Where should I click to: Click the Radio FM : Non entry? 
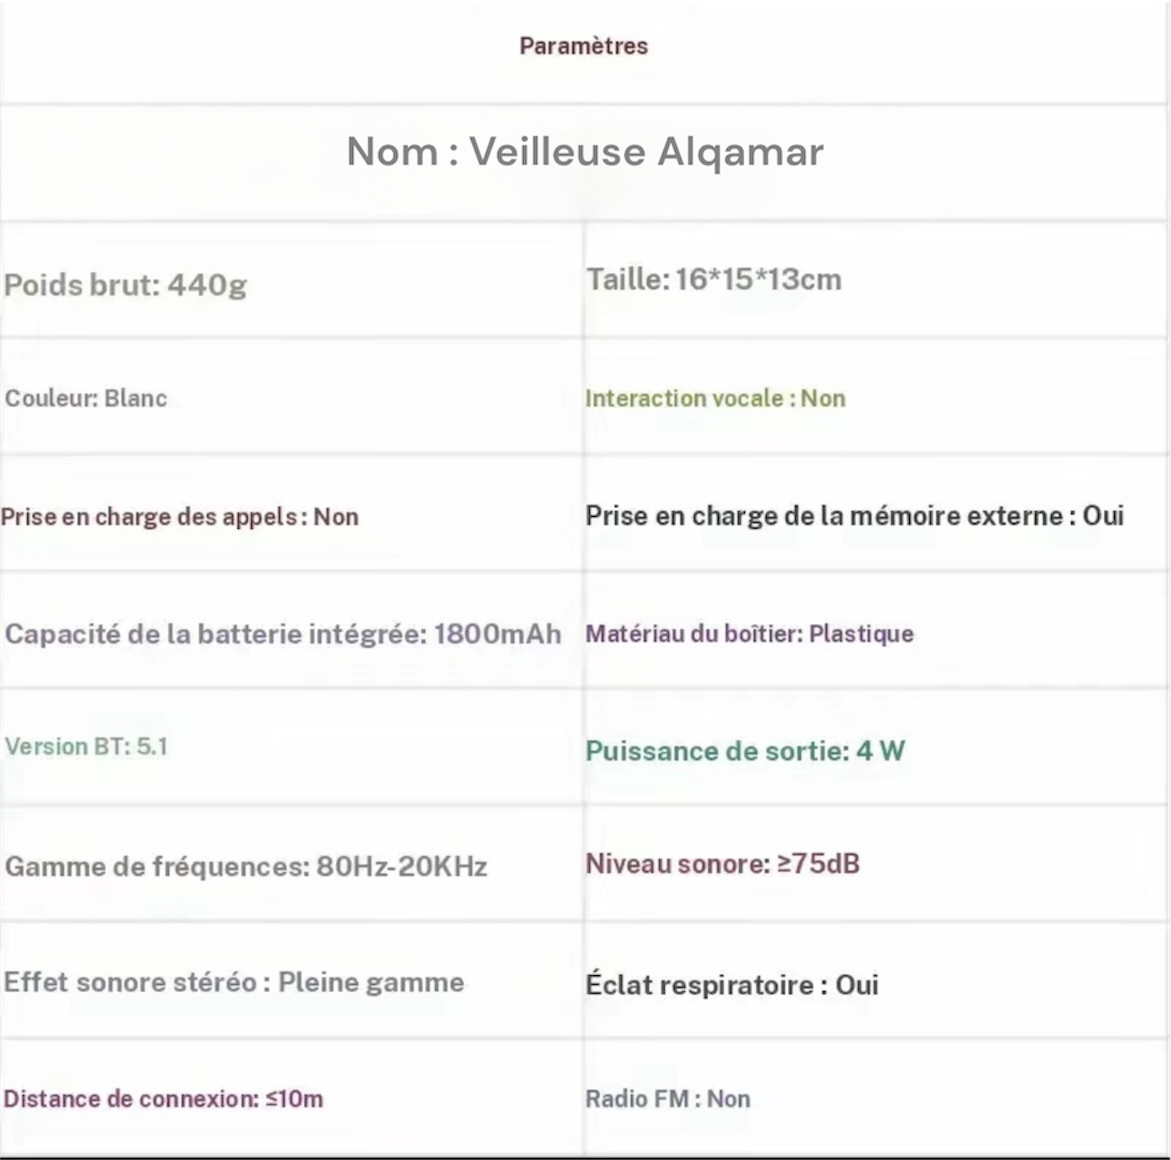pos(668,1099)
